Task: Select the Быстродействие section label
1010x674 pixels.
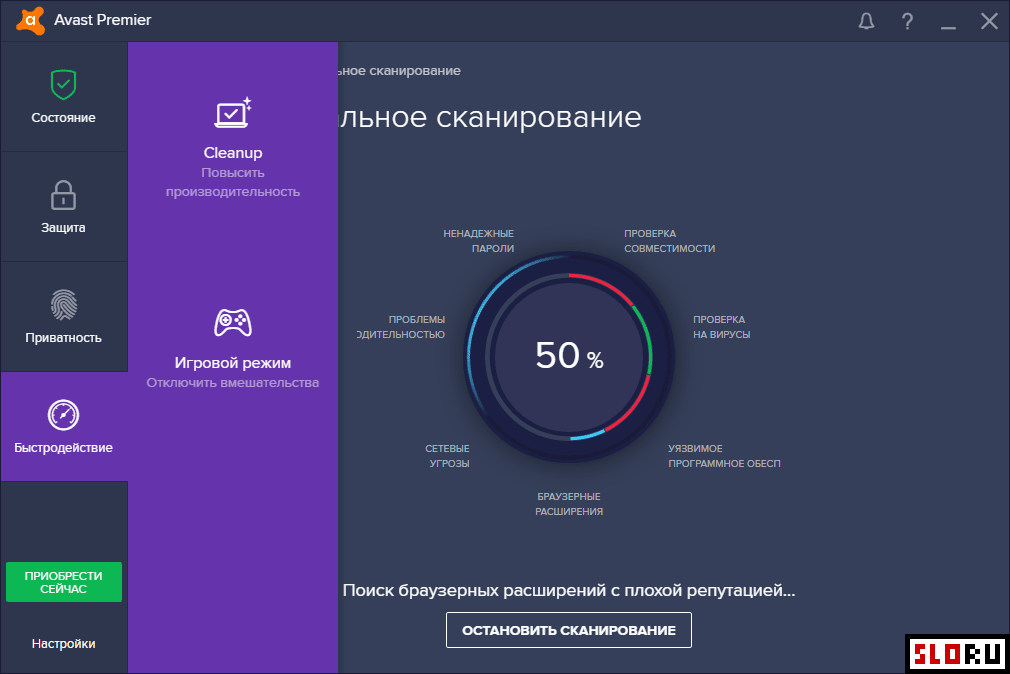Action: [x=63, y=448]
